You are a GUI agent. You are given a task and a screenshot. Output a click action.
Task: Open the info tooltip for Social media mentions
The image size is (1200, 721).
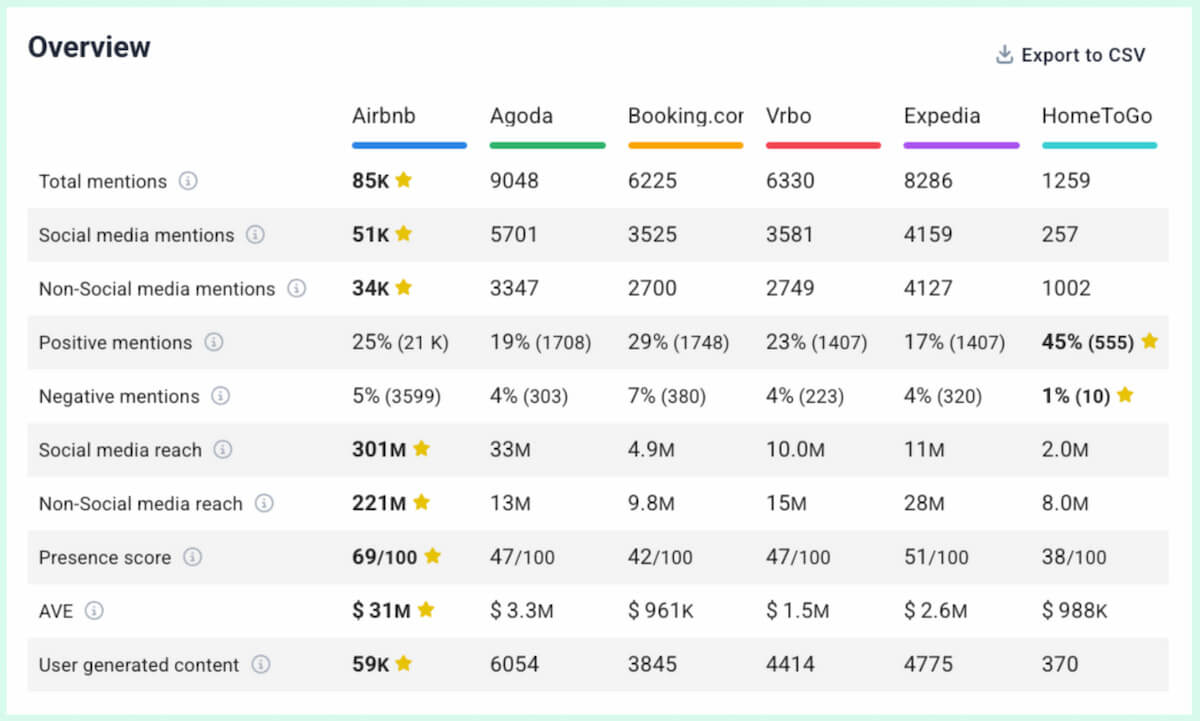point(258,235)
